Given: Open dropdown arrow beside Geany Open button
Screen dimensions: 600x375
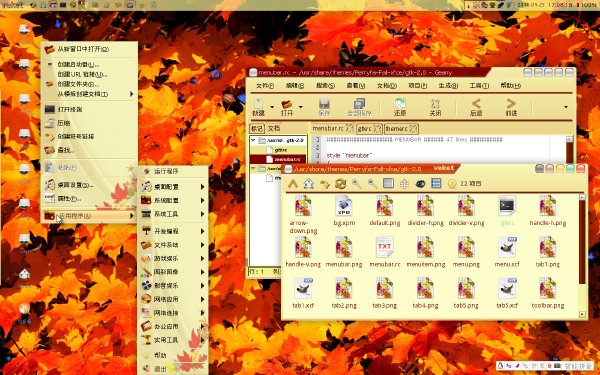Looking at the screenshot, I should [301, 106].
